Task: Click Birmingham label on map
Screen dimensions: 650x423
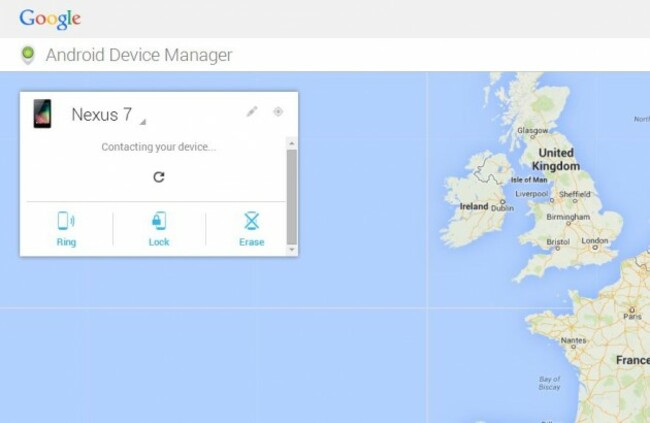Action: coord(568,216)
